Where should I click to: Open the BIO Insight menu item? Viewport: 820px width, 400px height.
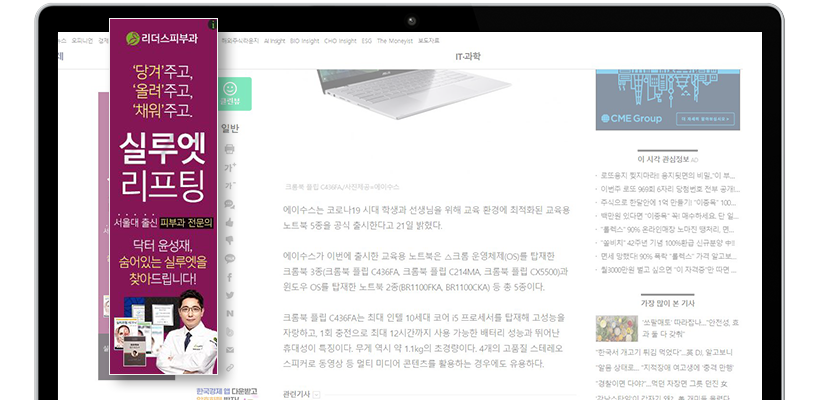[x=304, y=41]
